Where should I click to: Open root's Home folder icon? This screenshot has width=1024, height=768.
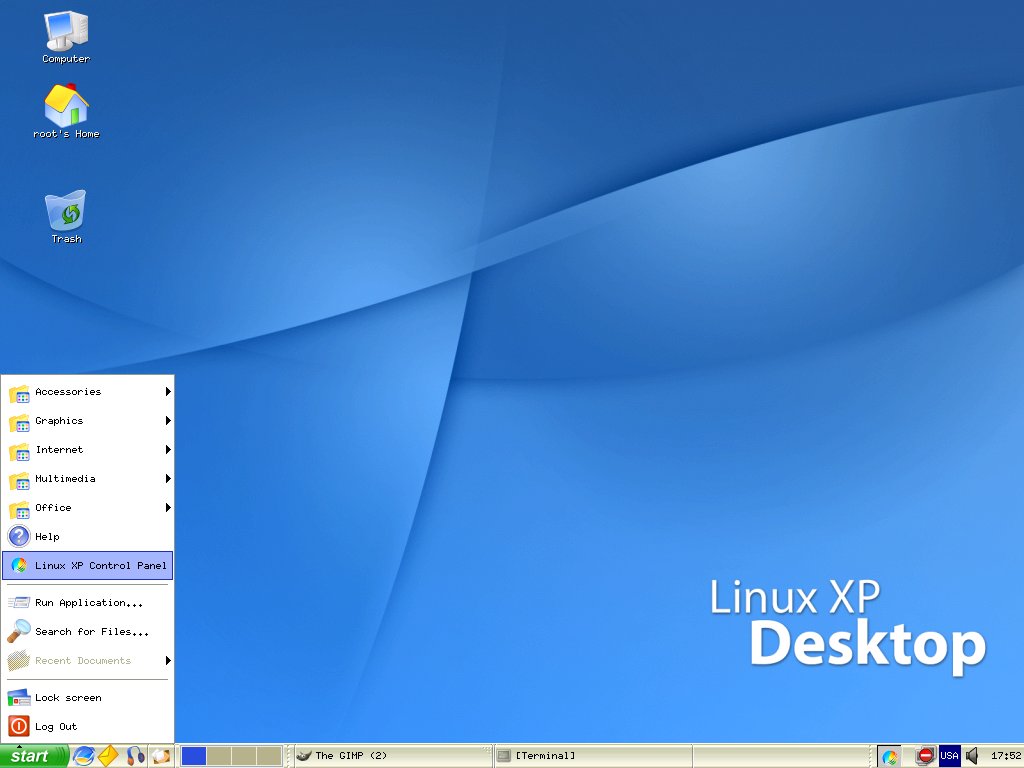coord(66,111)
